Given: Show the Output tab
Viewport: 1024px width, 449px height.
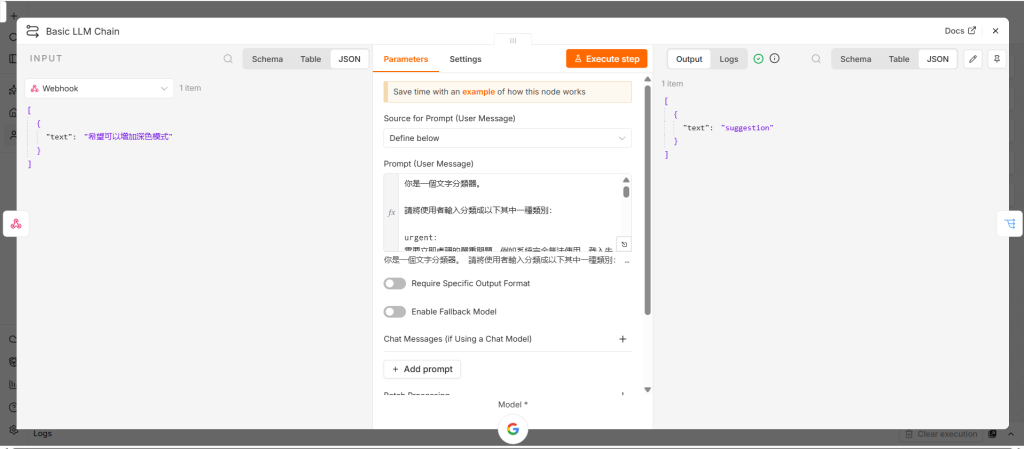Looking at the screenshot, I should click(689, 59).
